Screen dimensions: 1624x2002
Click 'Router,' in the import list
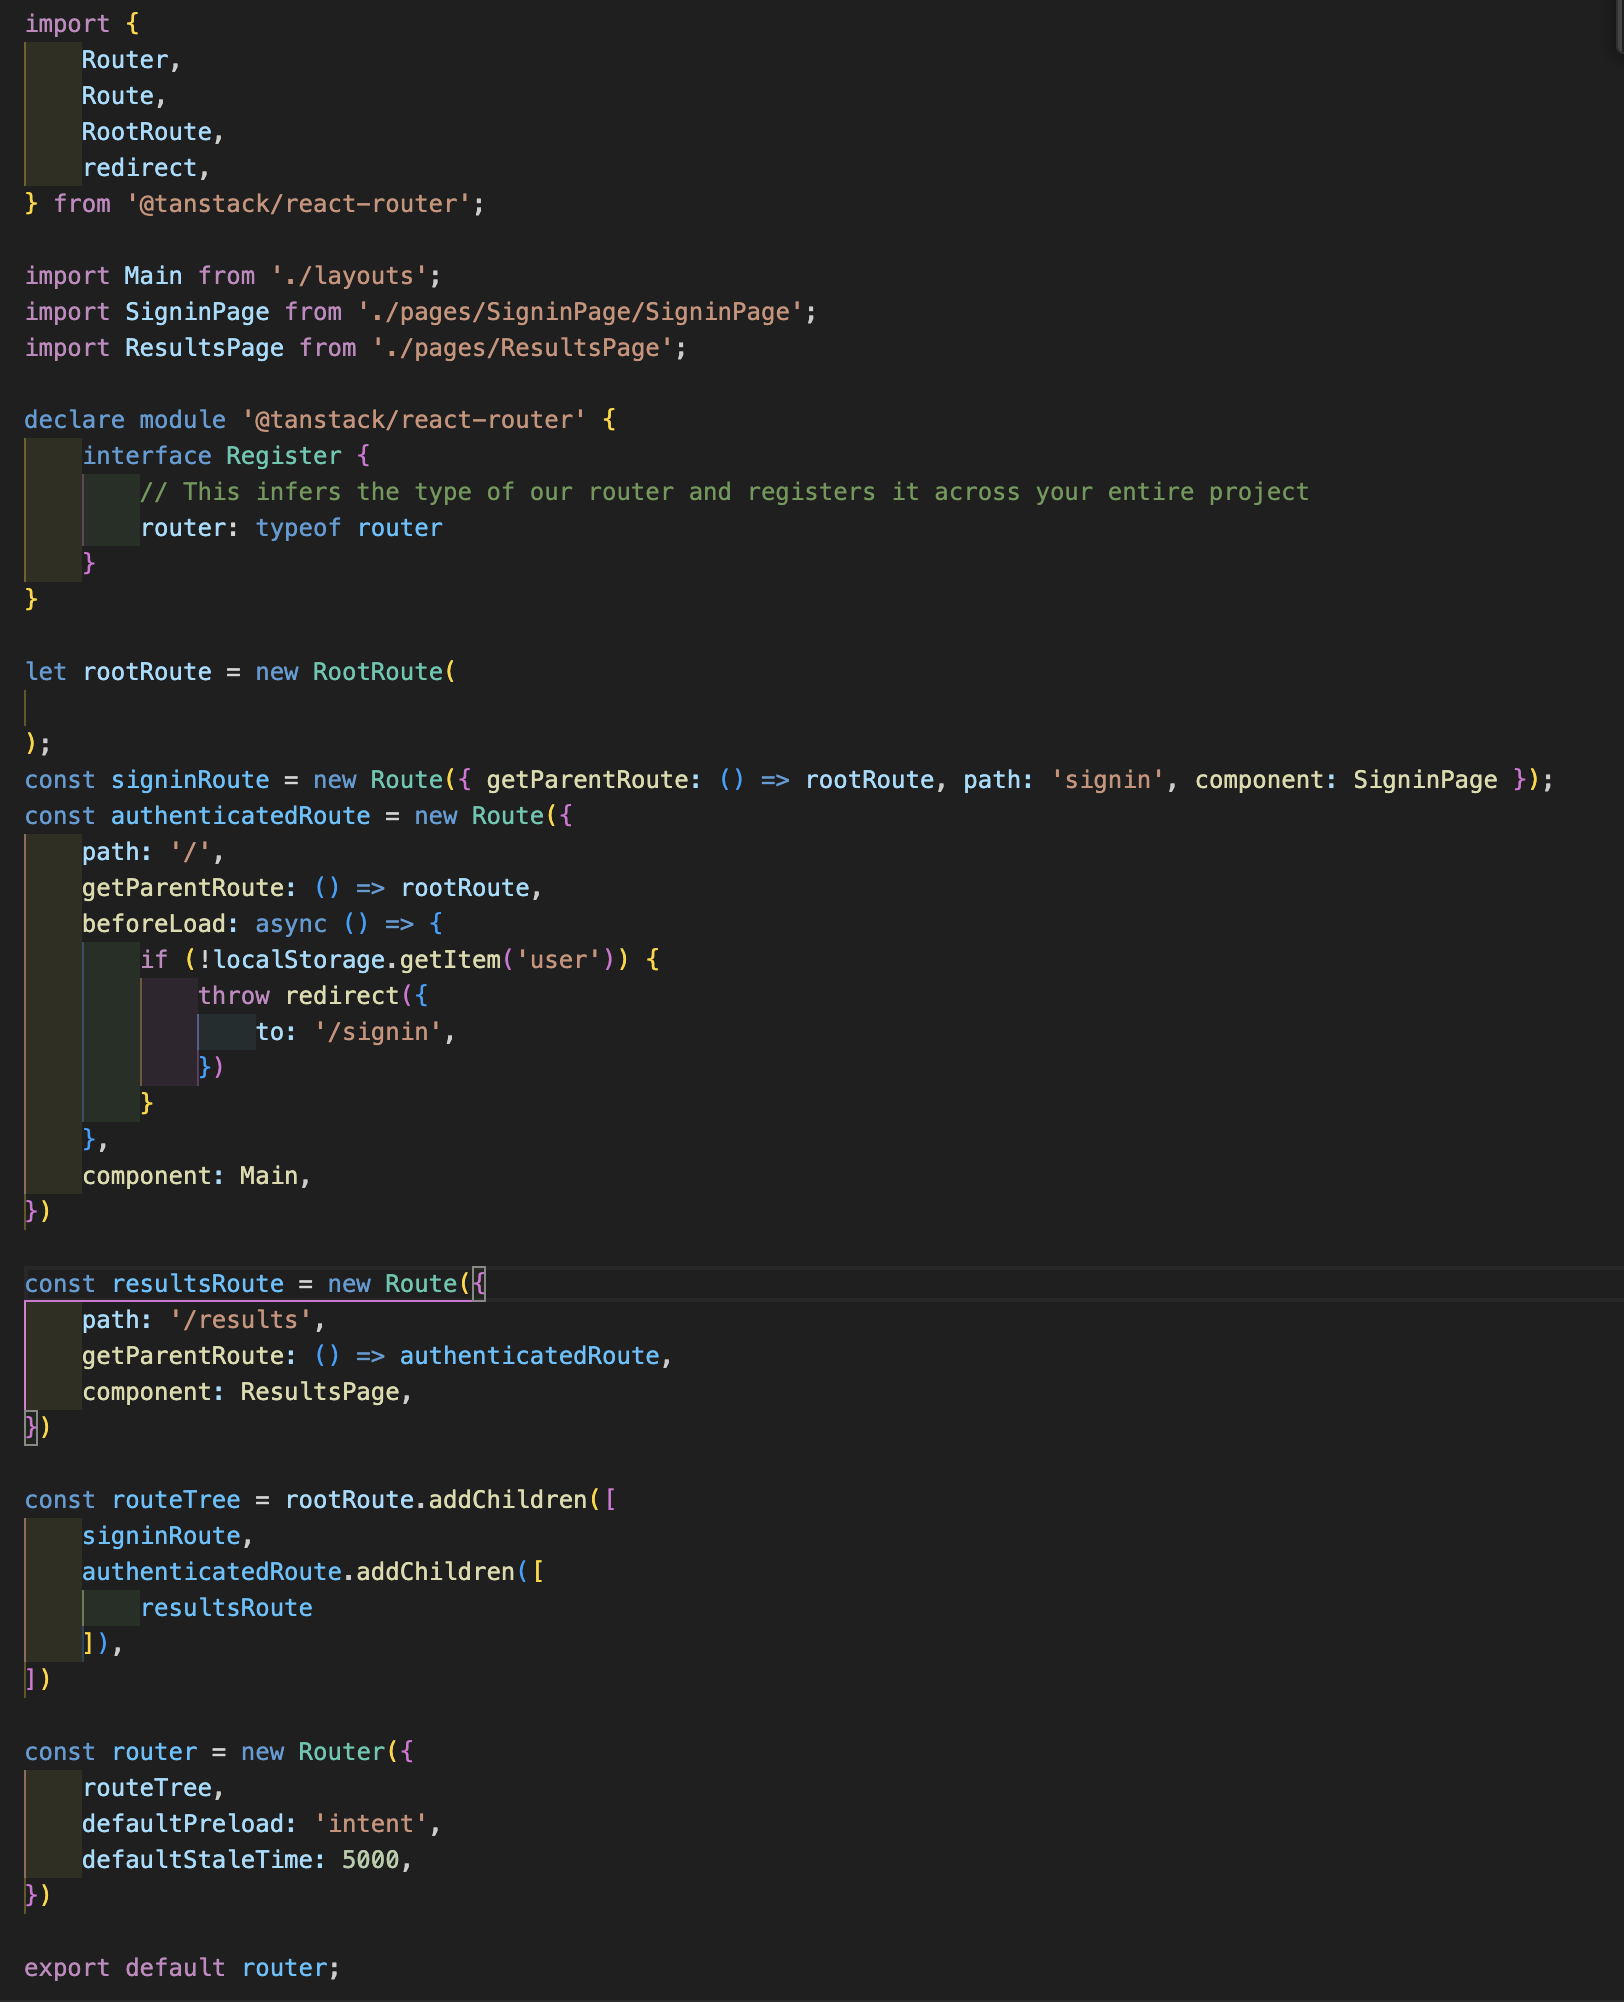131,60
